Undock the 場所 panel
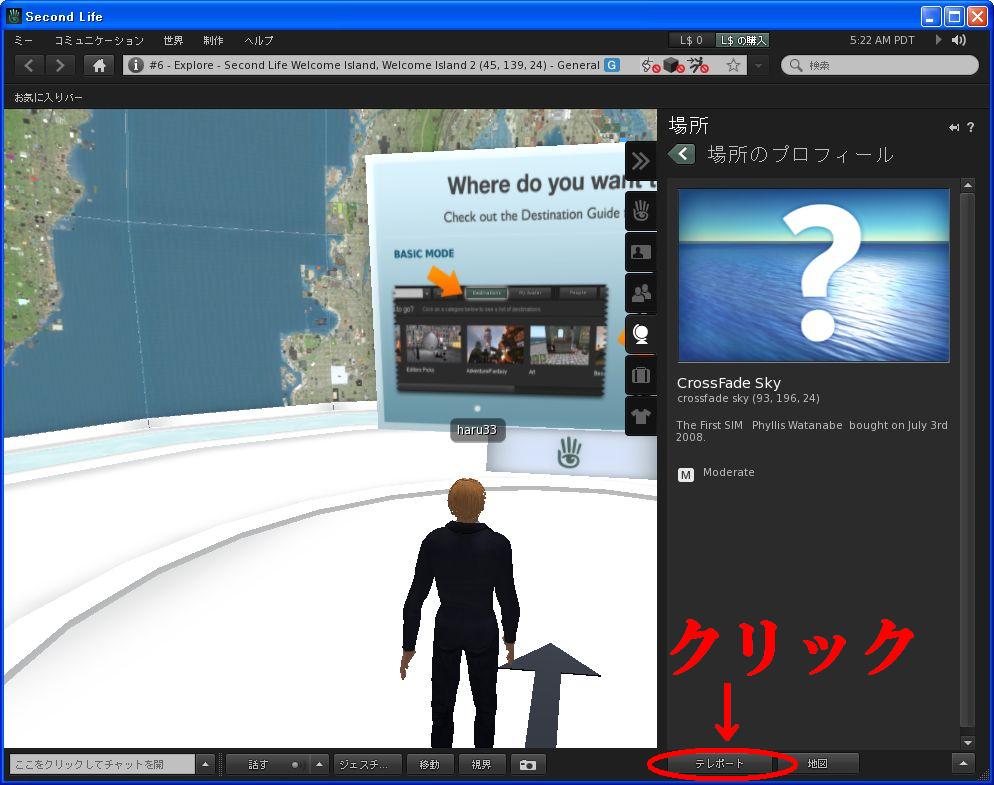Viewport: 994px width, 785px height. [953, 127]
